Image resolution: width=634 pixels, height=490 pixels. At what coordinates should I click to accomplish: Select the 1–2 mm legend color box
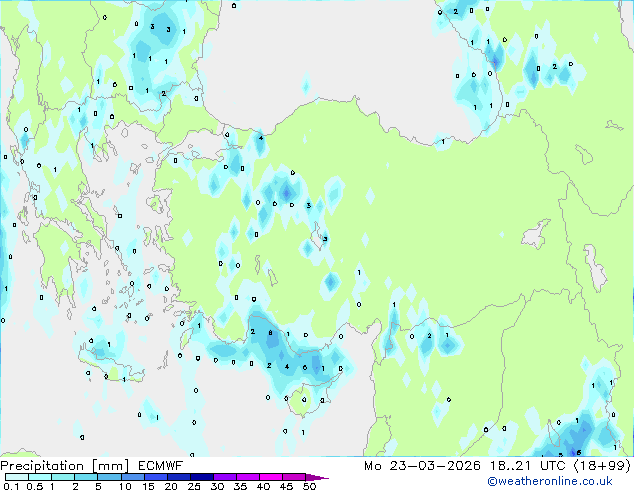63,477
